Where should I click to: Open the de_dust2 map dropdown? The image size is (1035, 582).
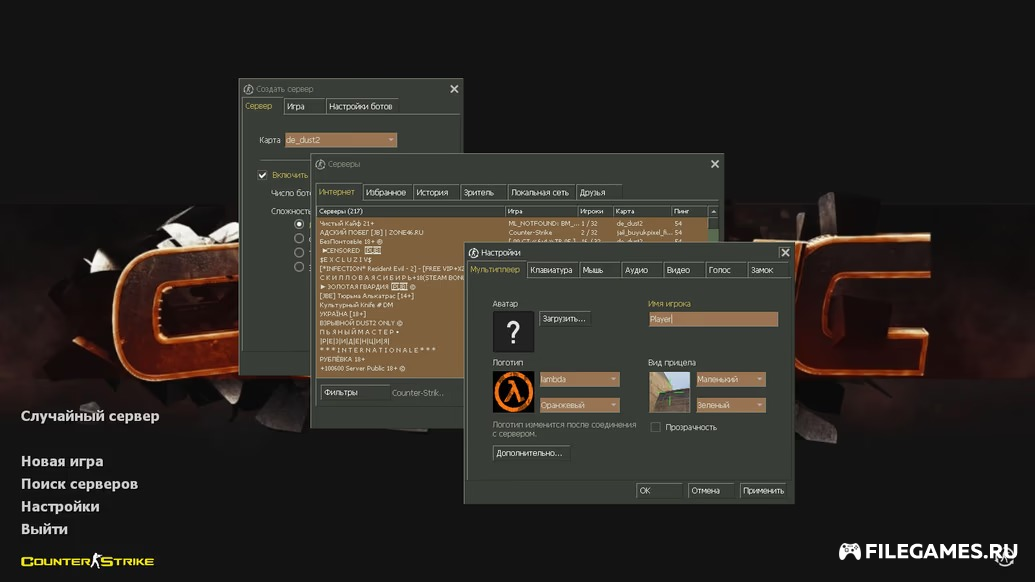point(341,140)
